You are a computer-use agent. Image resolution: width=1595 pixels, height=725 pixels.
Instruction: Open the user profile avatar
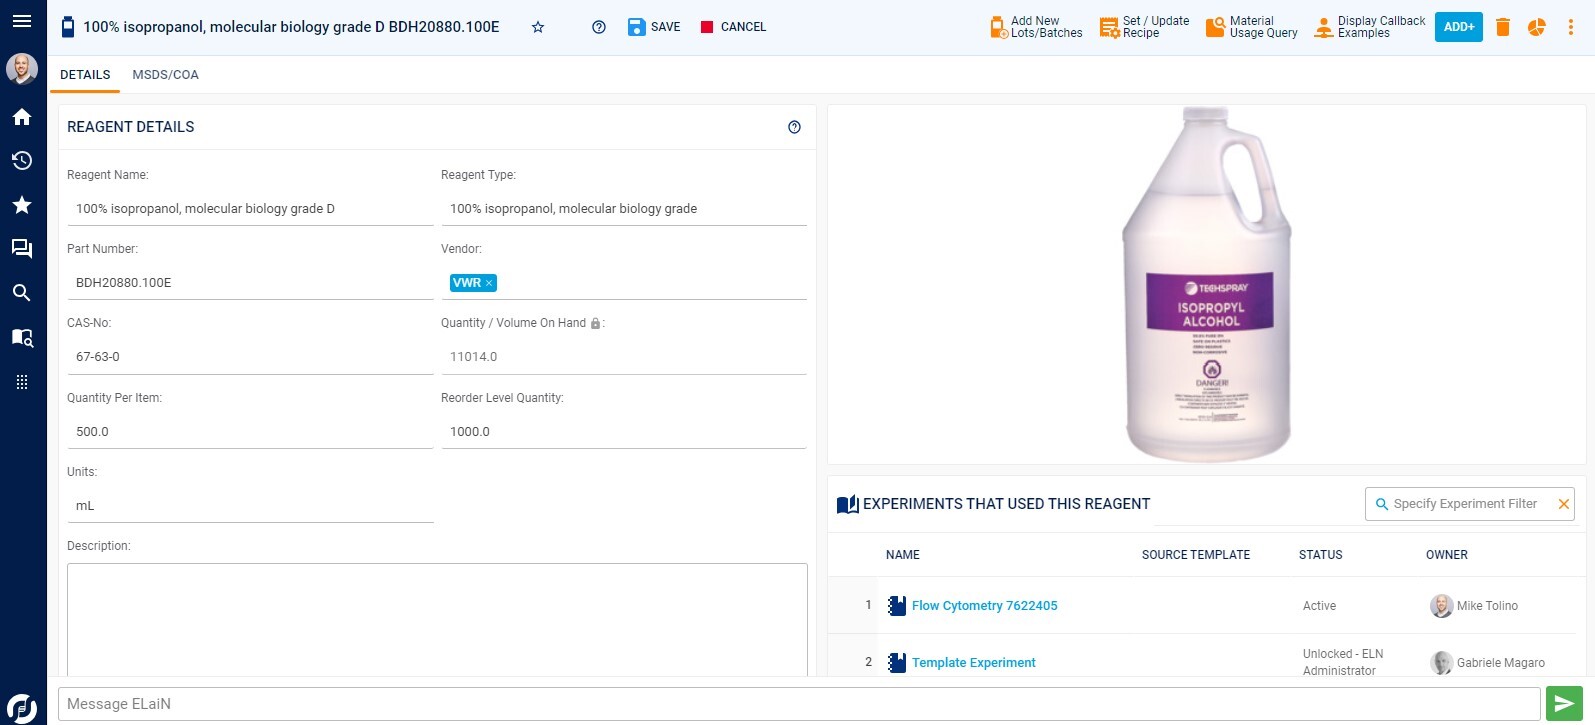[x=22, y=69]
